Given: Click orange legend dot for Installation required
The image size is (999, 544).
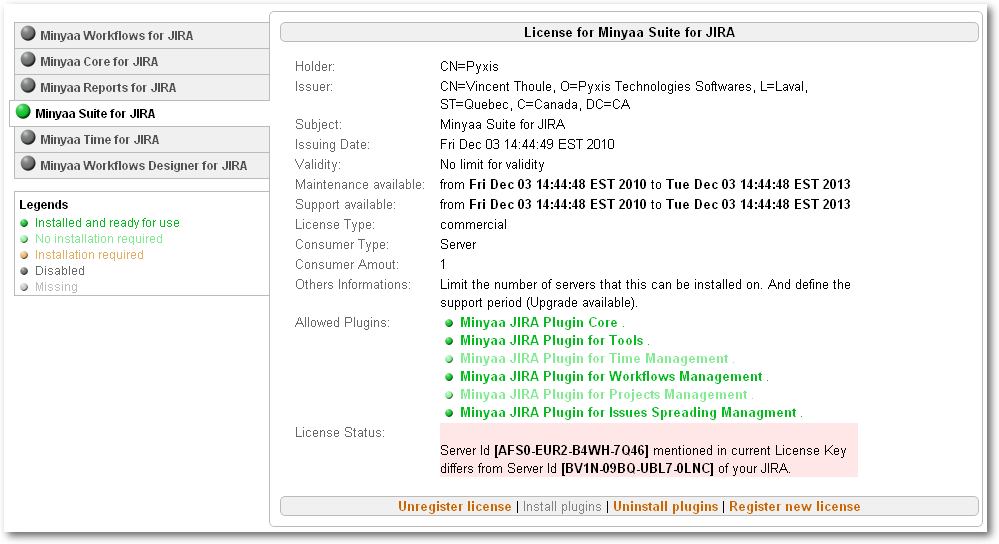Looking at the screenshot, I should click(x=24, y=255).
